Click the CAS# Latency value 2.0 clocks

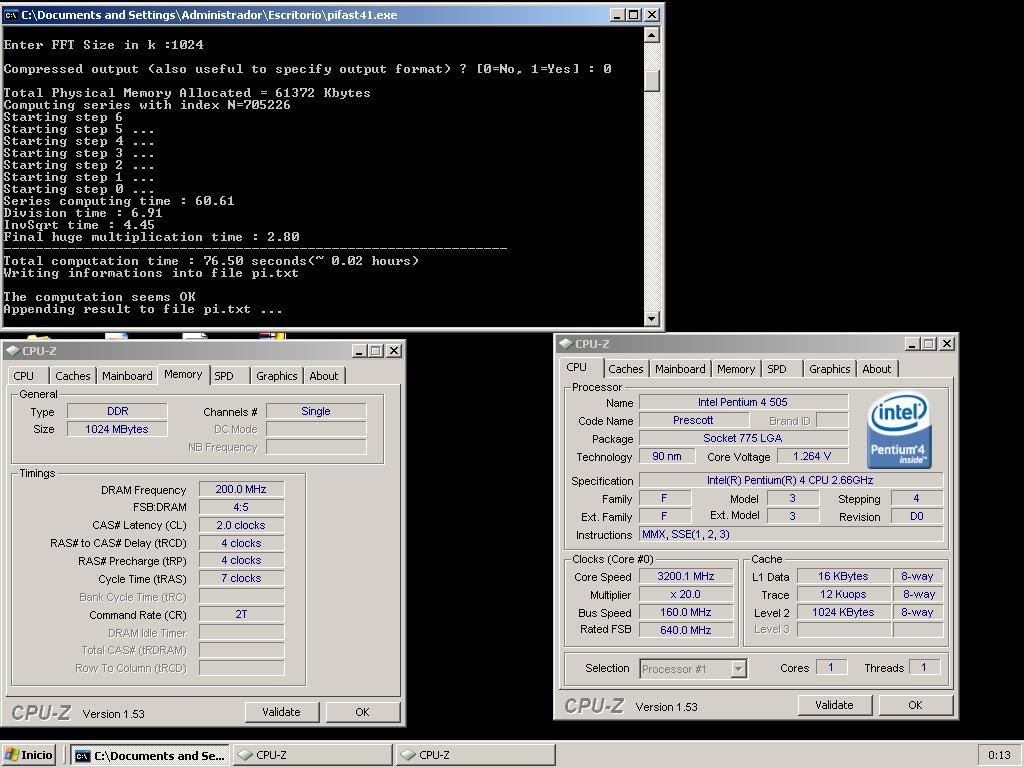241,525
